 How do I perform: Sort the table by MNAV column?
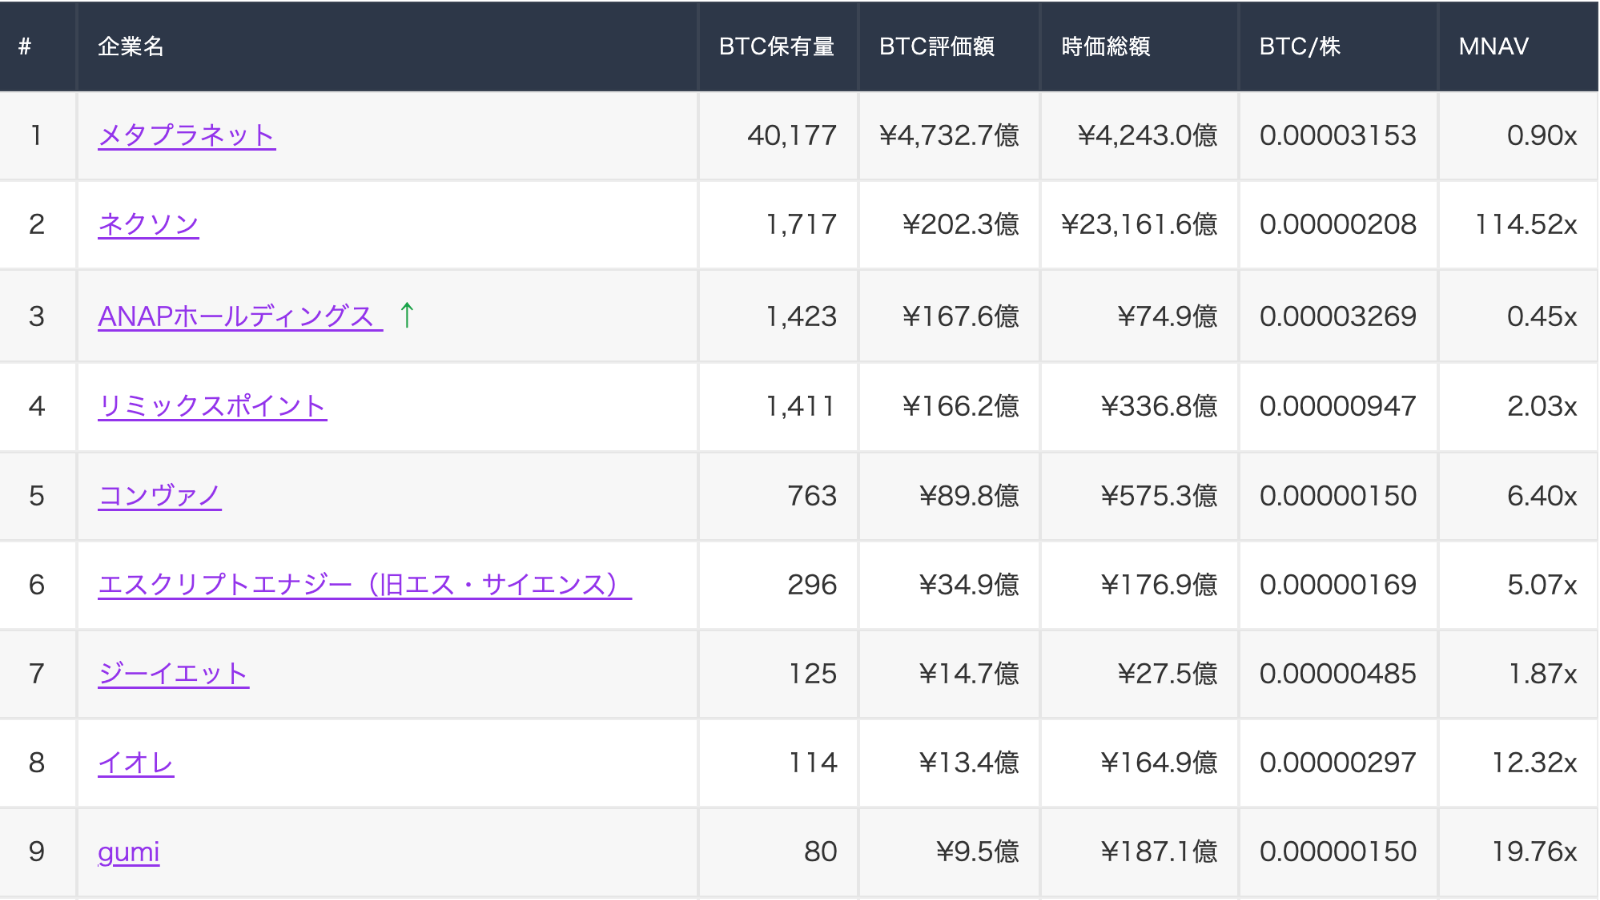click(x=1492, y=46)
